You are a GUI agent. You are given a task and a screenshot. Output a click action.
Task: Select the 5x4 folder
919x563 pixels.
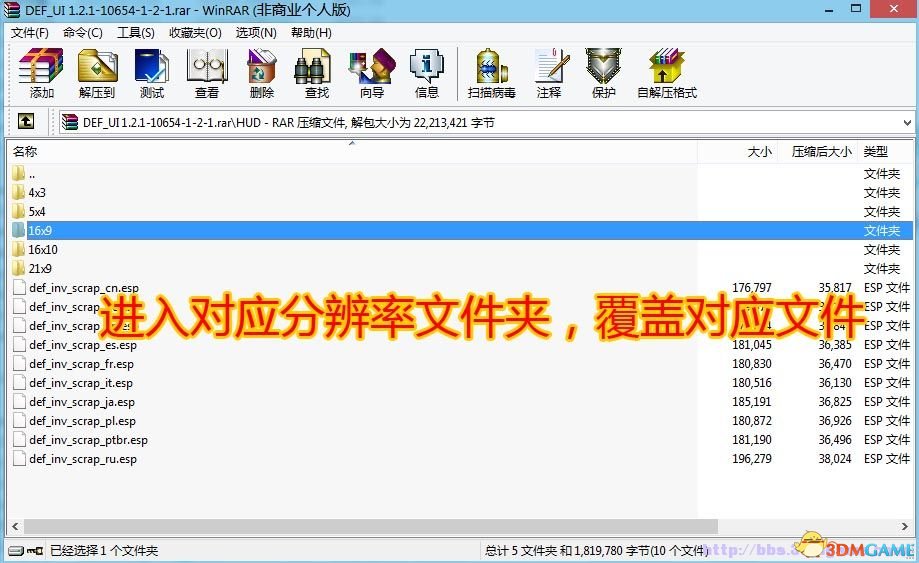(462, 211)
